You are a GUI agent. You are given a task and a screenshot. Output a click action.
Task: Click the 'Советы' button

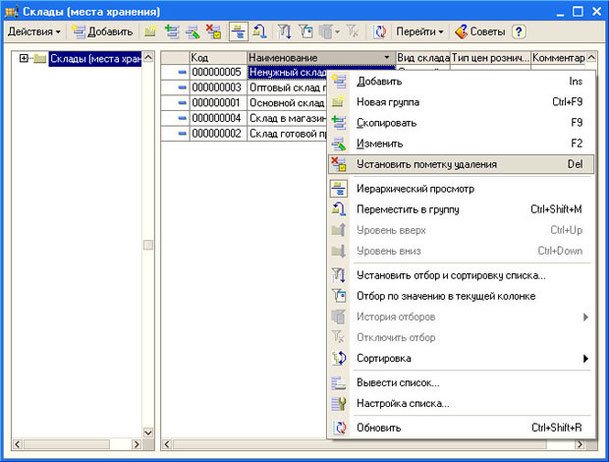(481, 32)
